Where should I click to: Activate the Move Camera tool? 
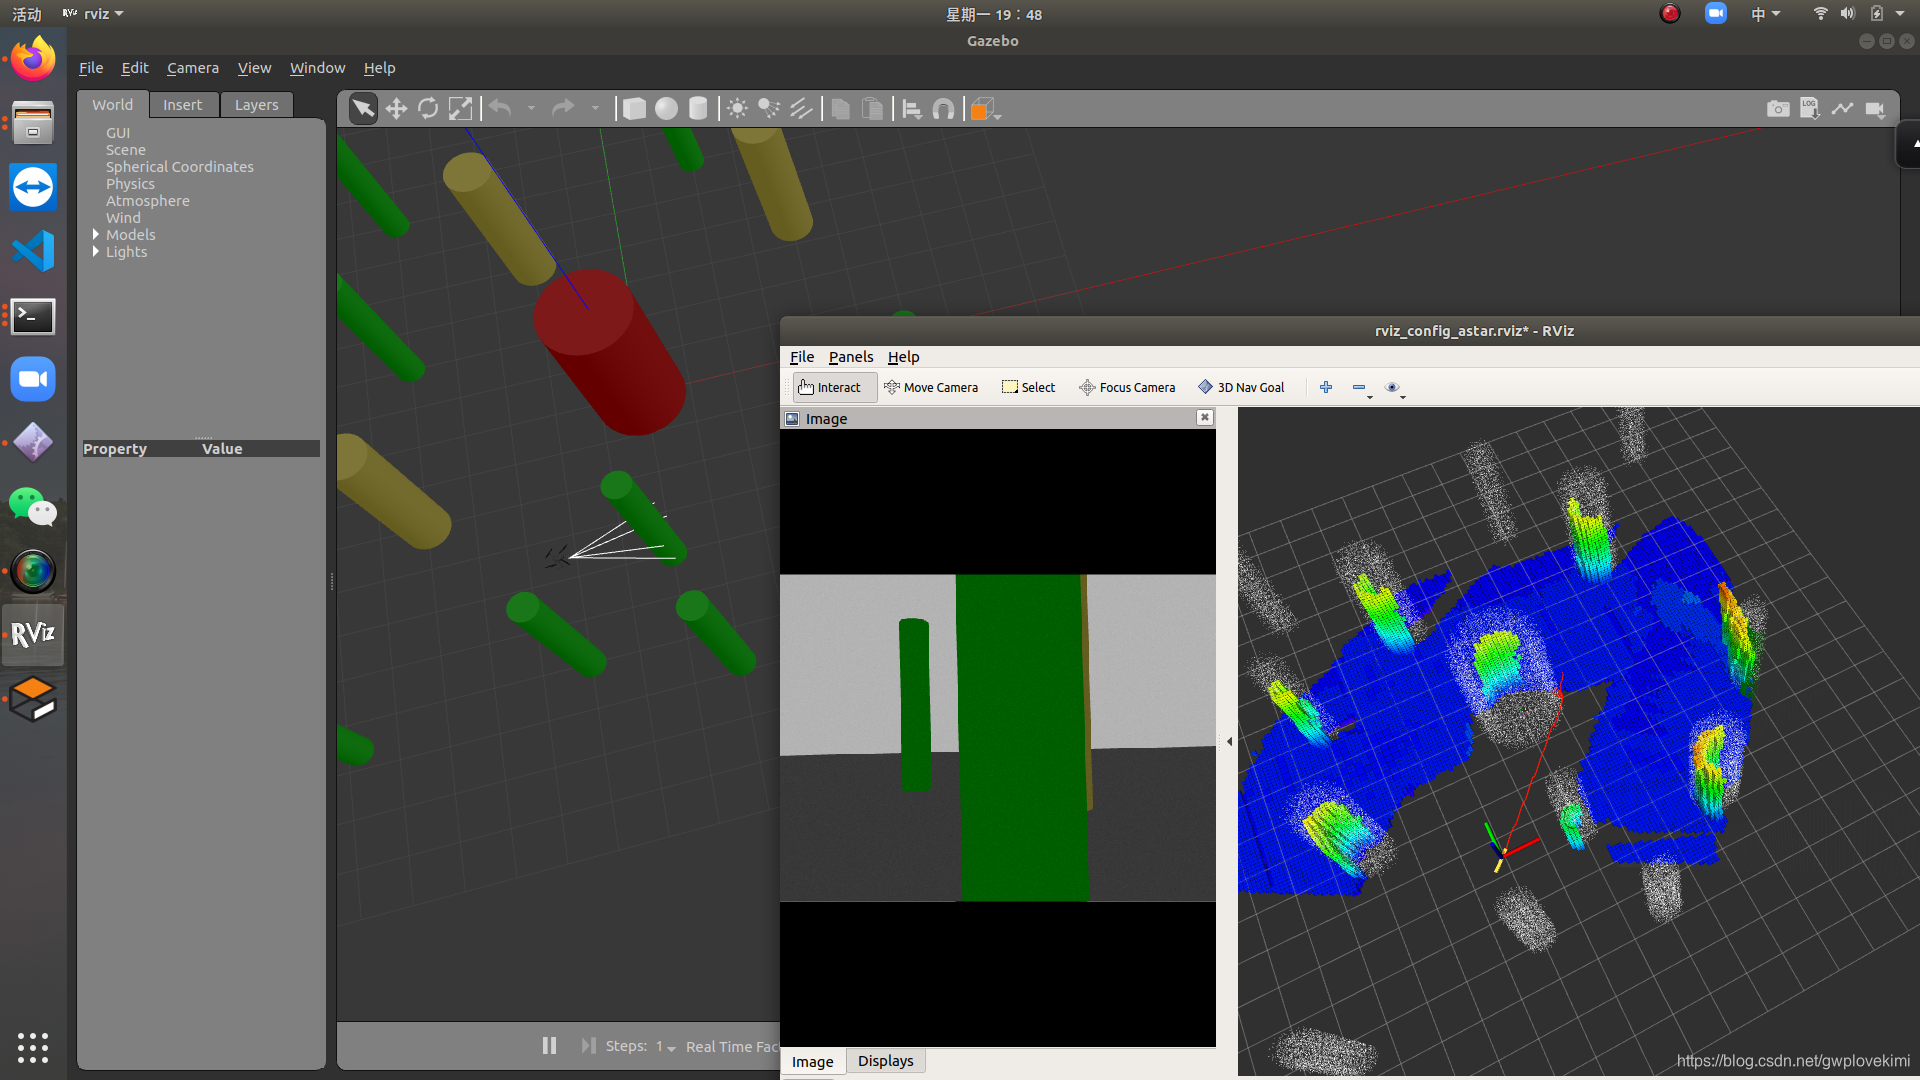click(931, 387)
